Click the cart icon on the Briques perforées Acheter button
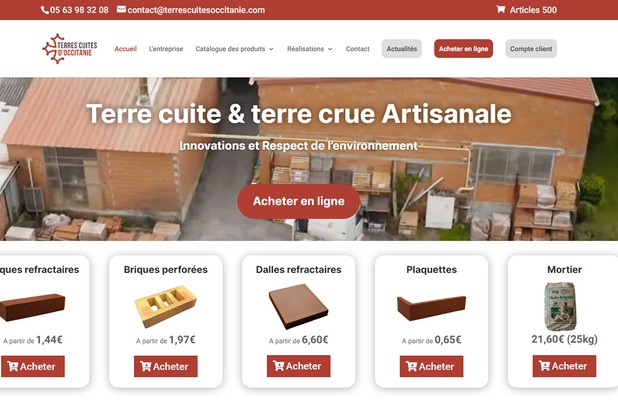This screenshot has width=618, height=412. point(145,366)
